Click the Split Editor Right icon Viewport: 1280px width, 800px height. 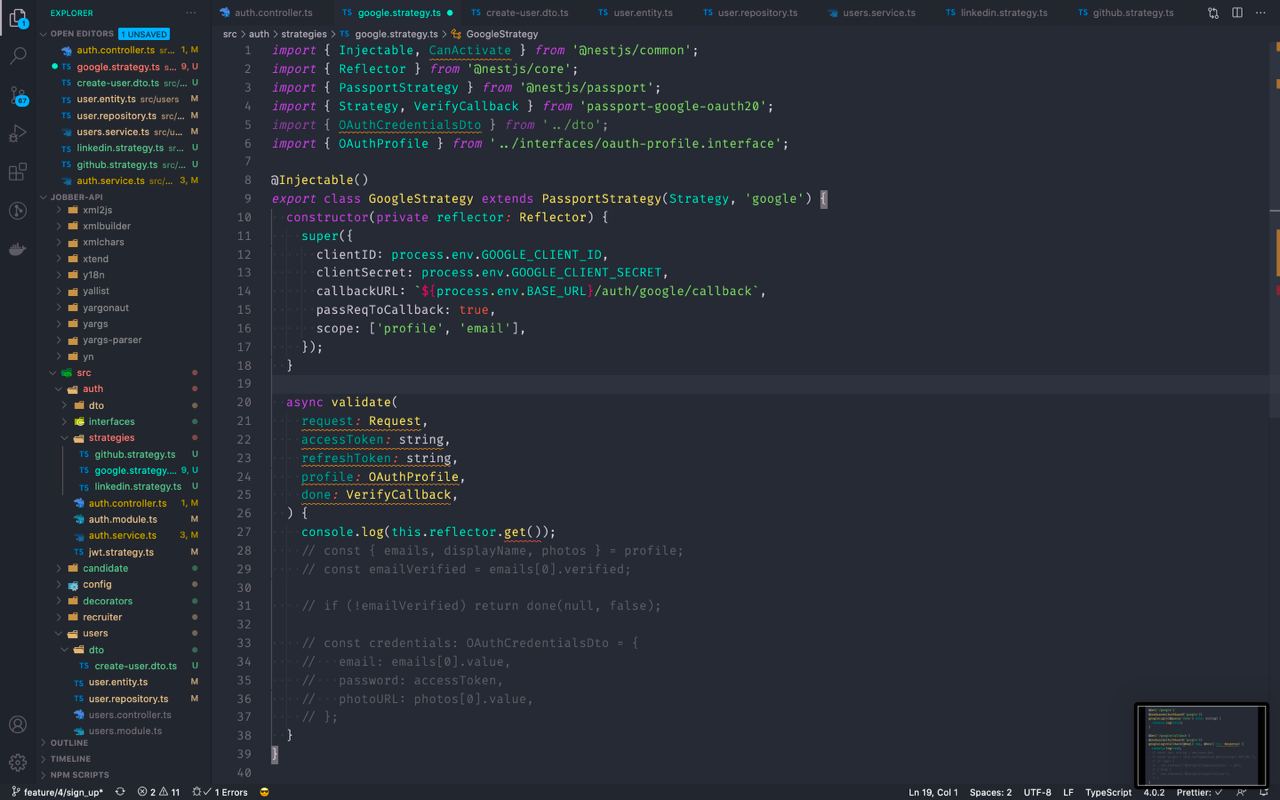click(1237, 13)
